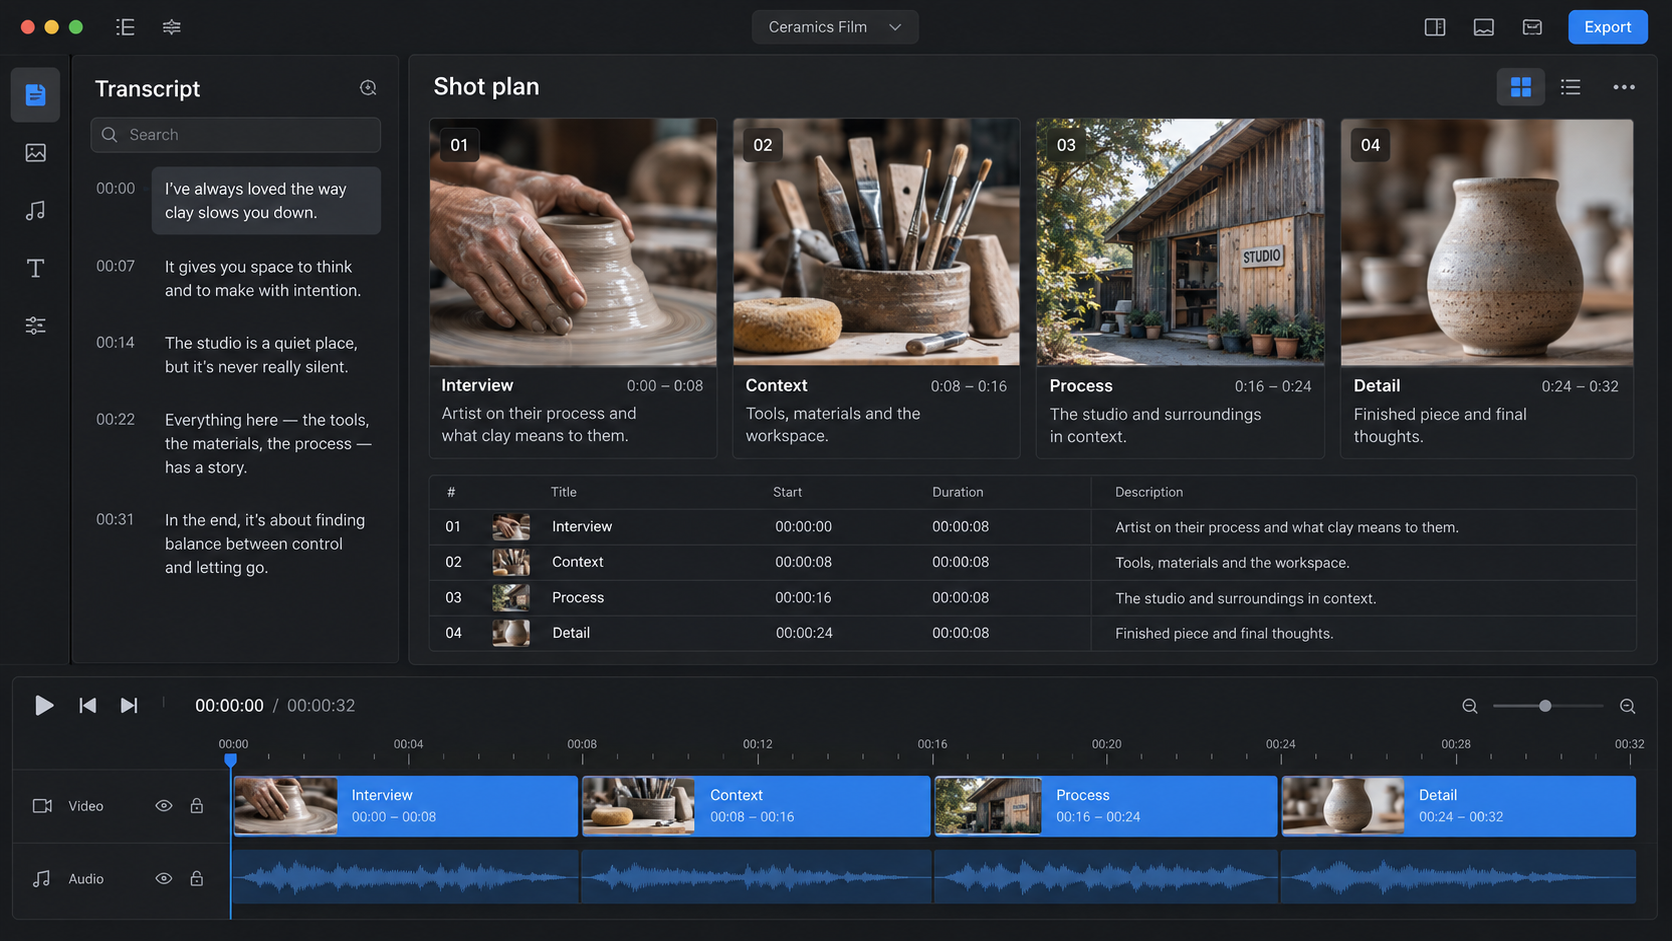Toggle the side panel layout icon
Viewport: 1672px width, 941px height.
(1435, 27)
